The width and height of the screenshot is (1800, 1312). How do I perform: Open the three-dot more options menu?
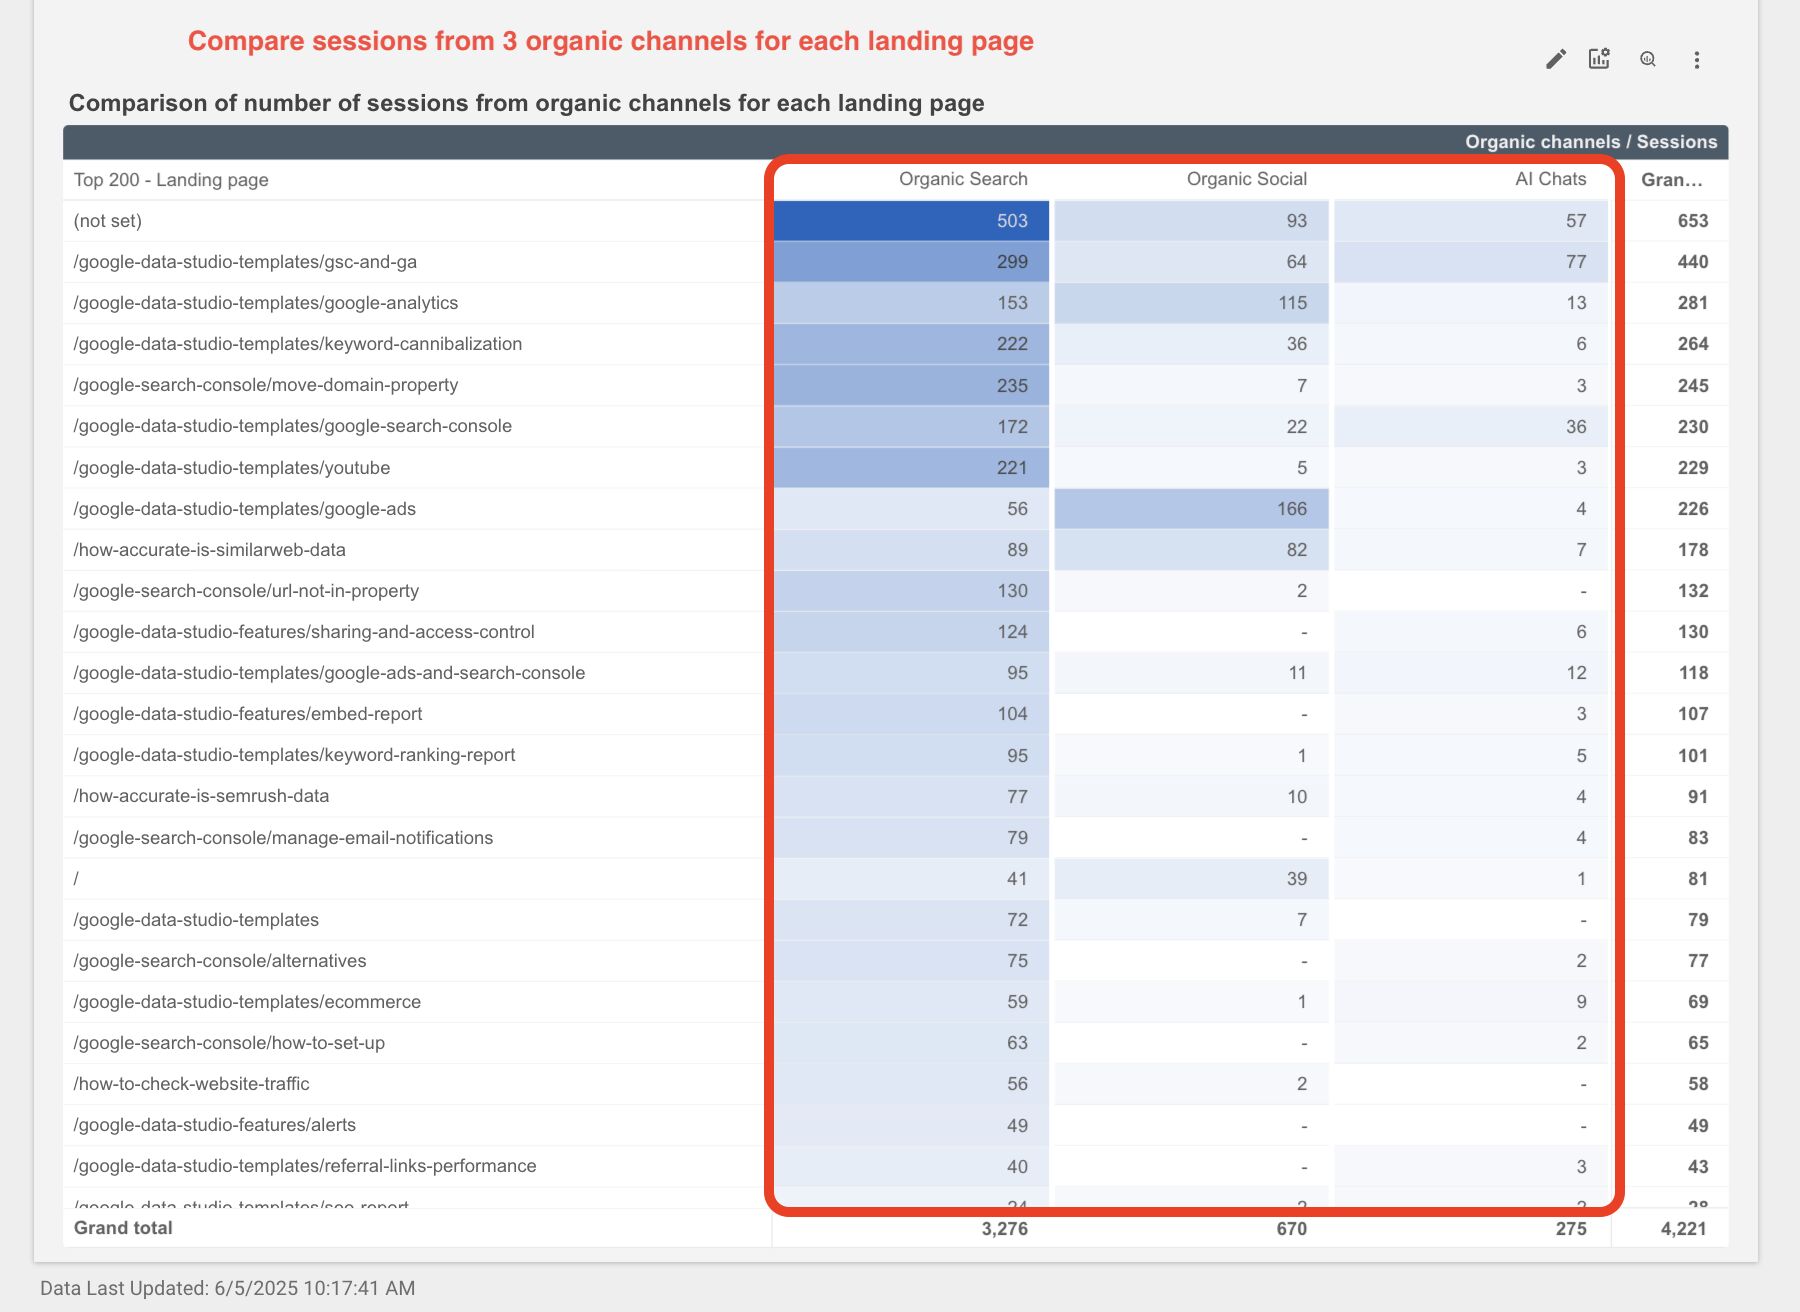pos(1696,60)
